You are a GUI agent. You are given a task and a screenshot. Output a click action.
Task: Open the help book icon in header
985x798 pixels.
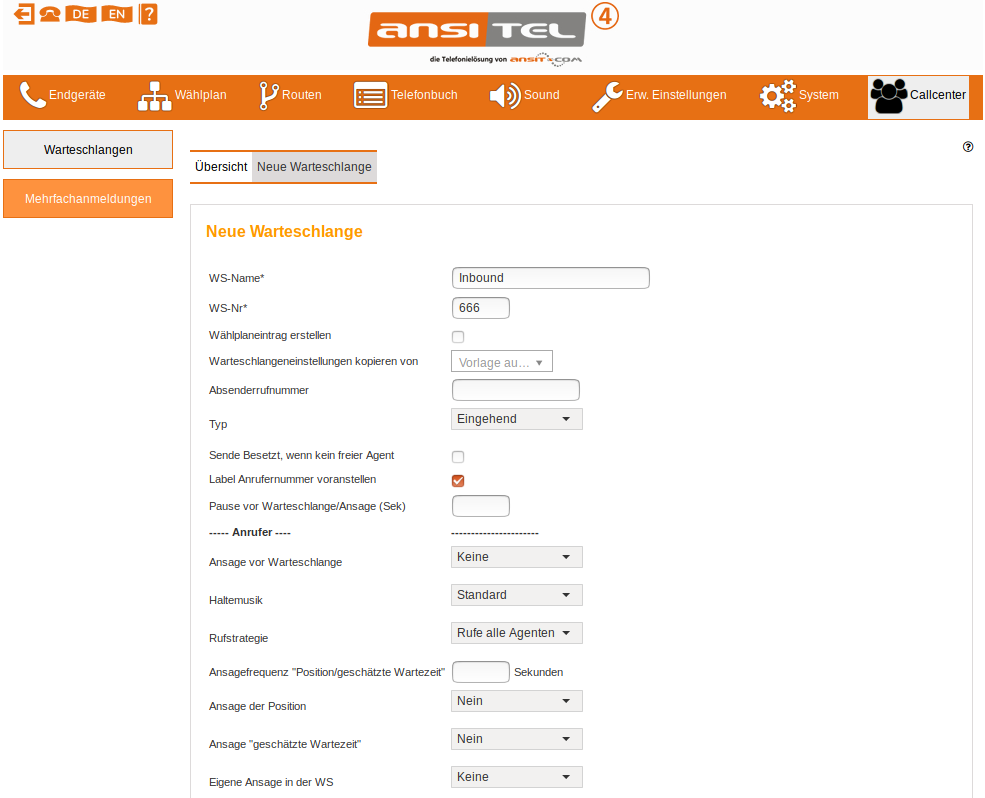[x=148, y=14]
